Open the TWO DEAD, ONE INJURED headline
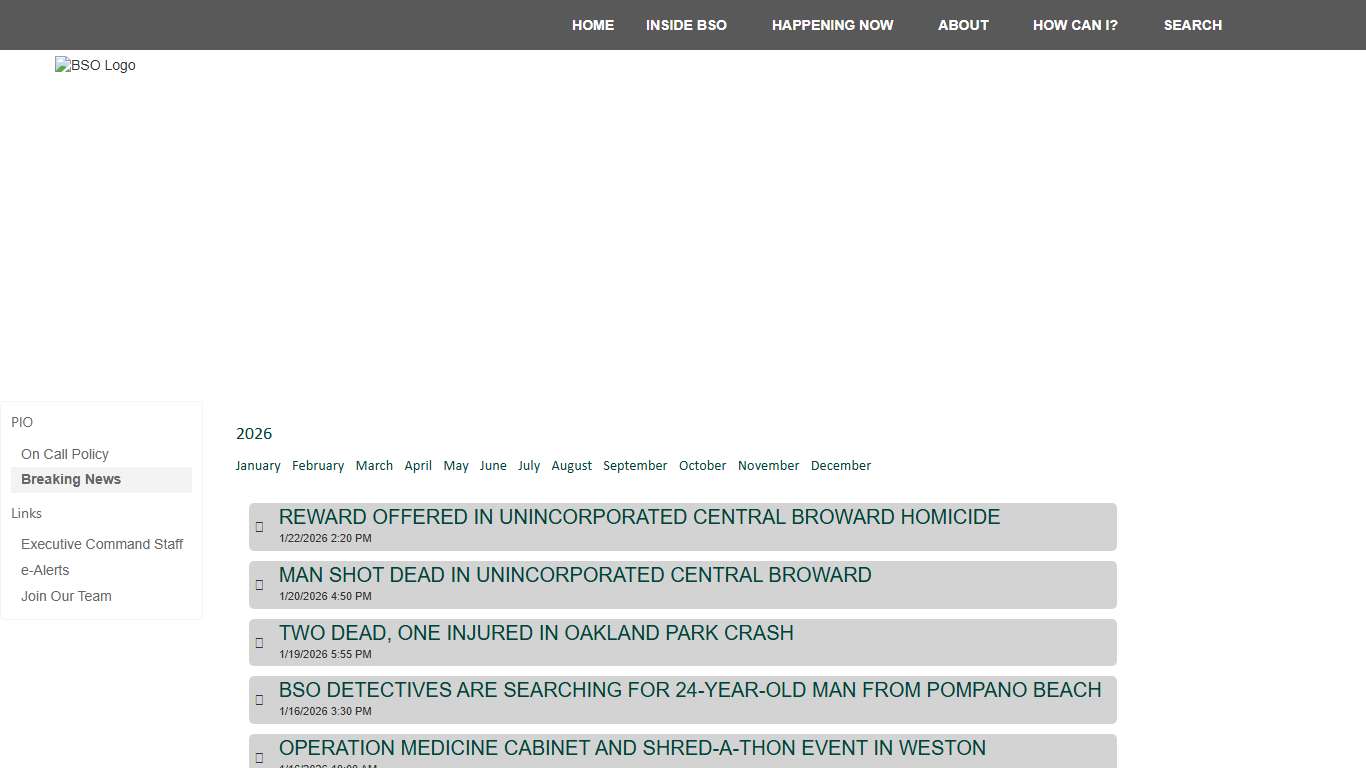Screen dimensions: 1366x768 (x=536, y=633)
